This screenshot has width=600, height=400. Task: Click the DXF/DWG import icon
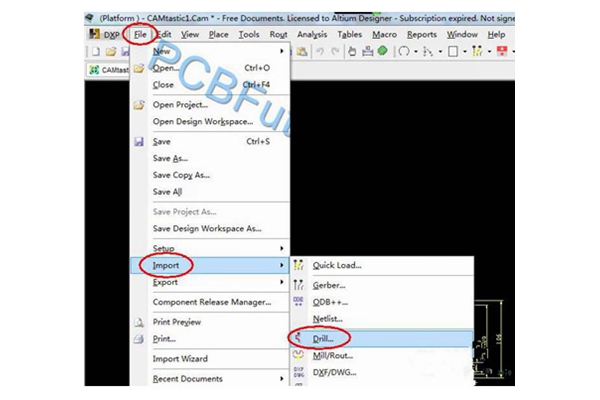point(299,372)
